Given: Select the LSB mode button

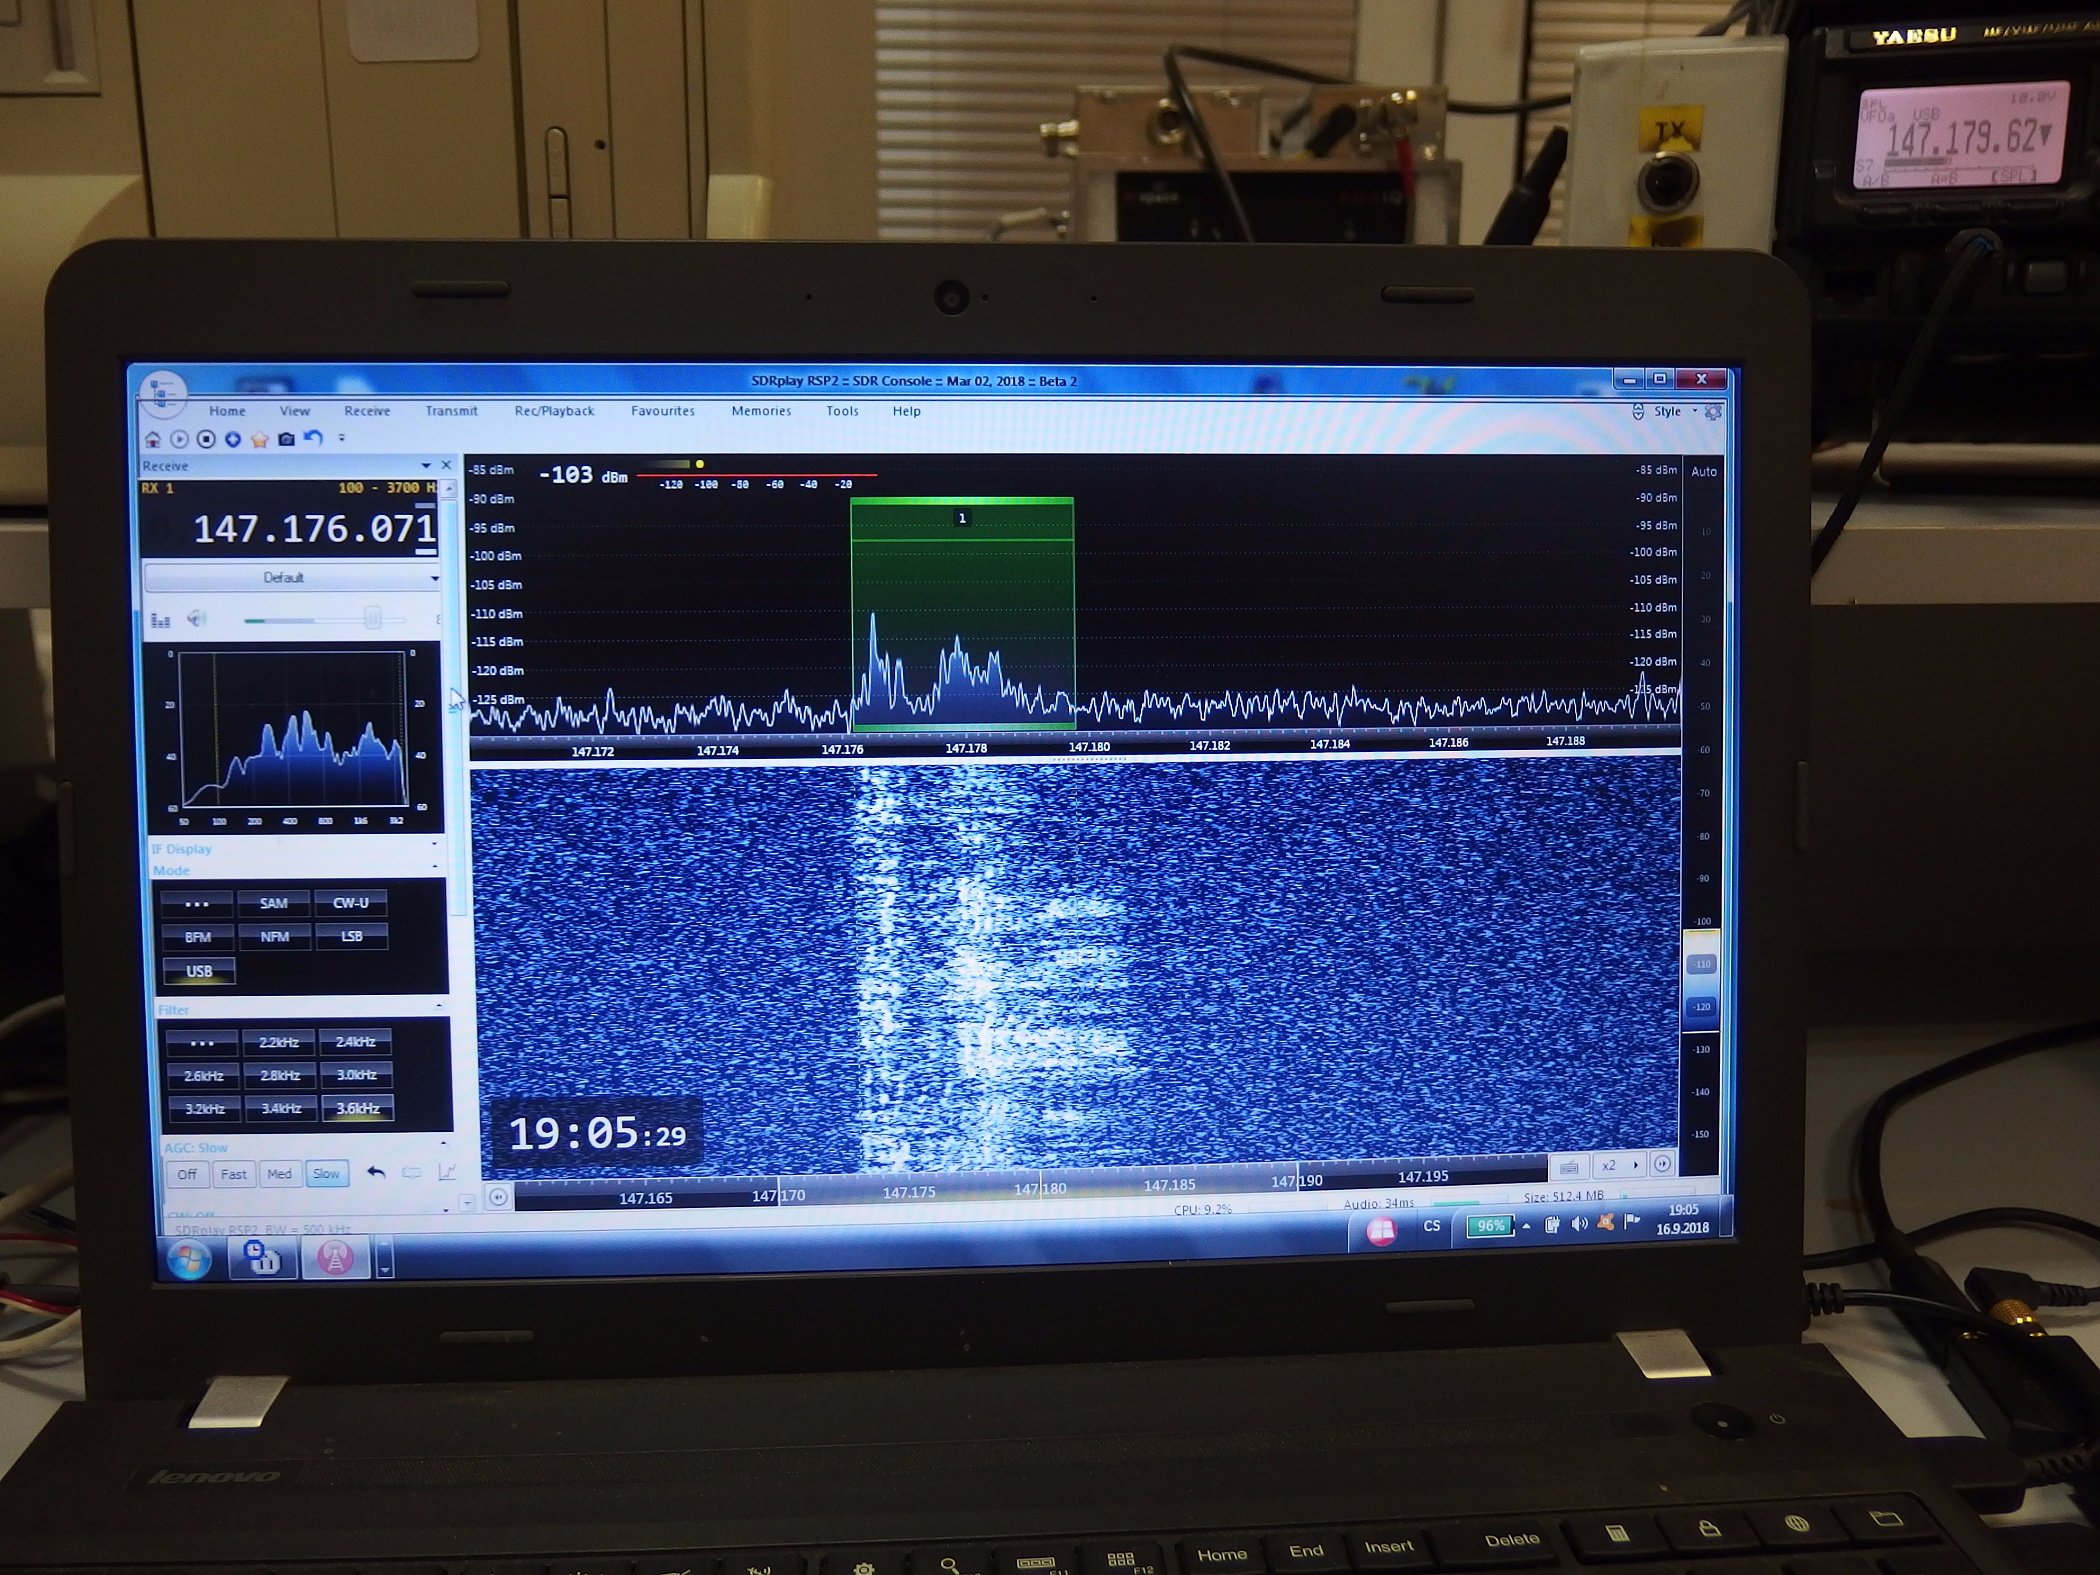Looking at the screenshot, I should tap(351, 937).
